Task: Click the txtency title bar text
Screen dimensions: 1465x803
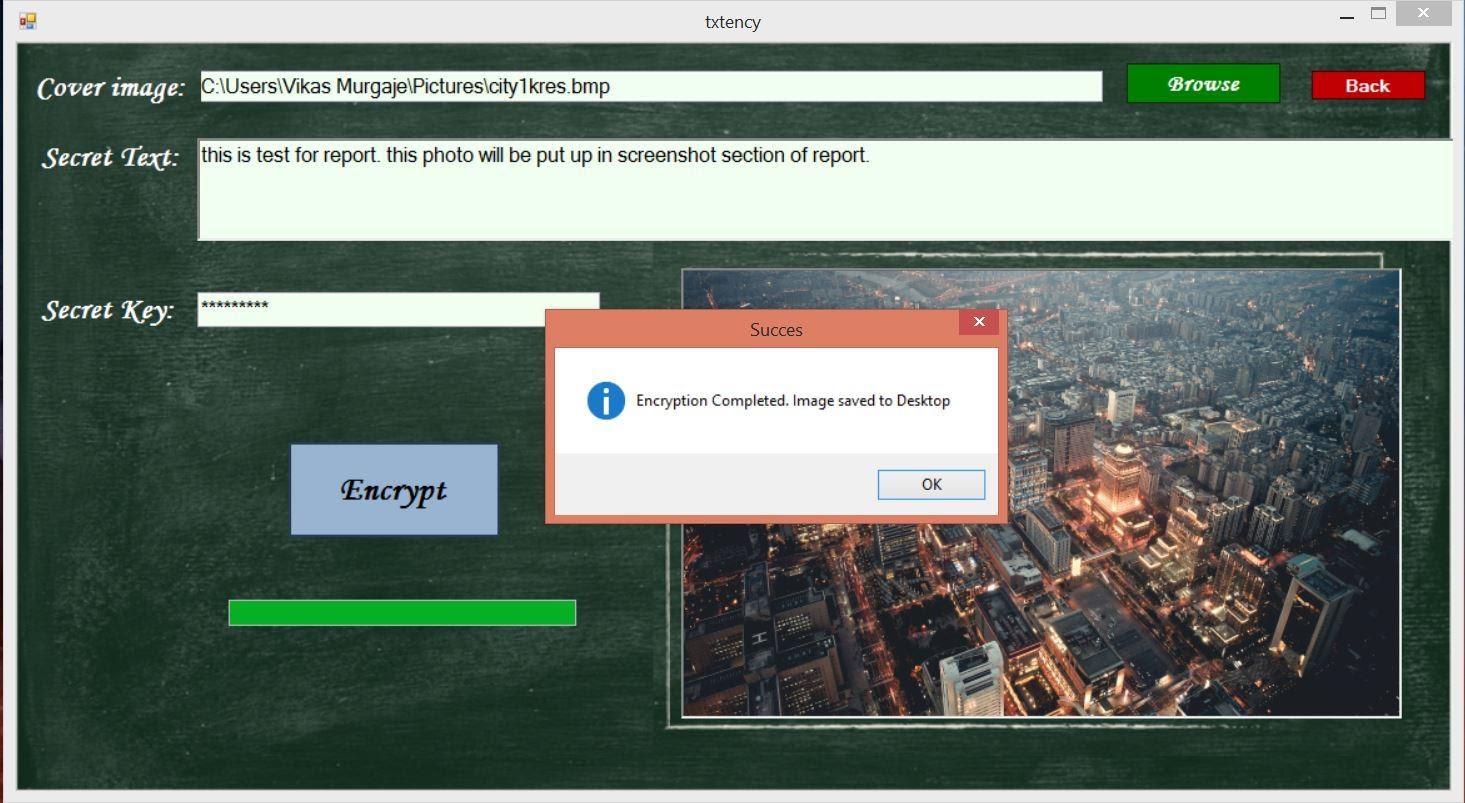Action: pyautogui.click(x=732, y=21)
